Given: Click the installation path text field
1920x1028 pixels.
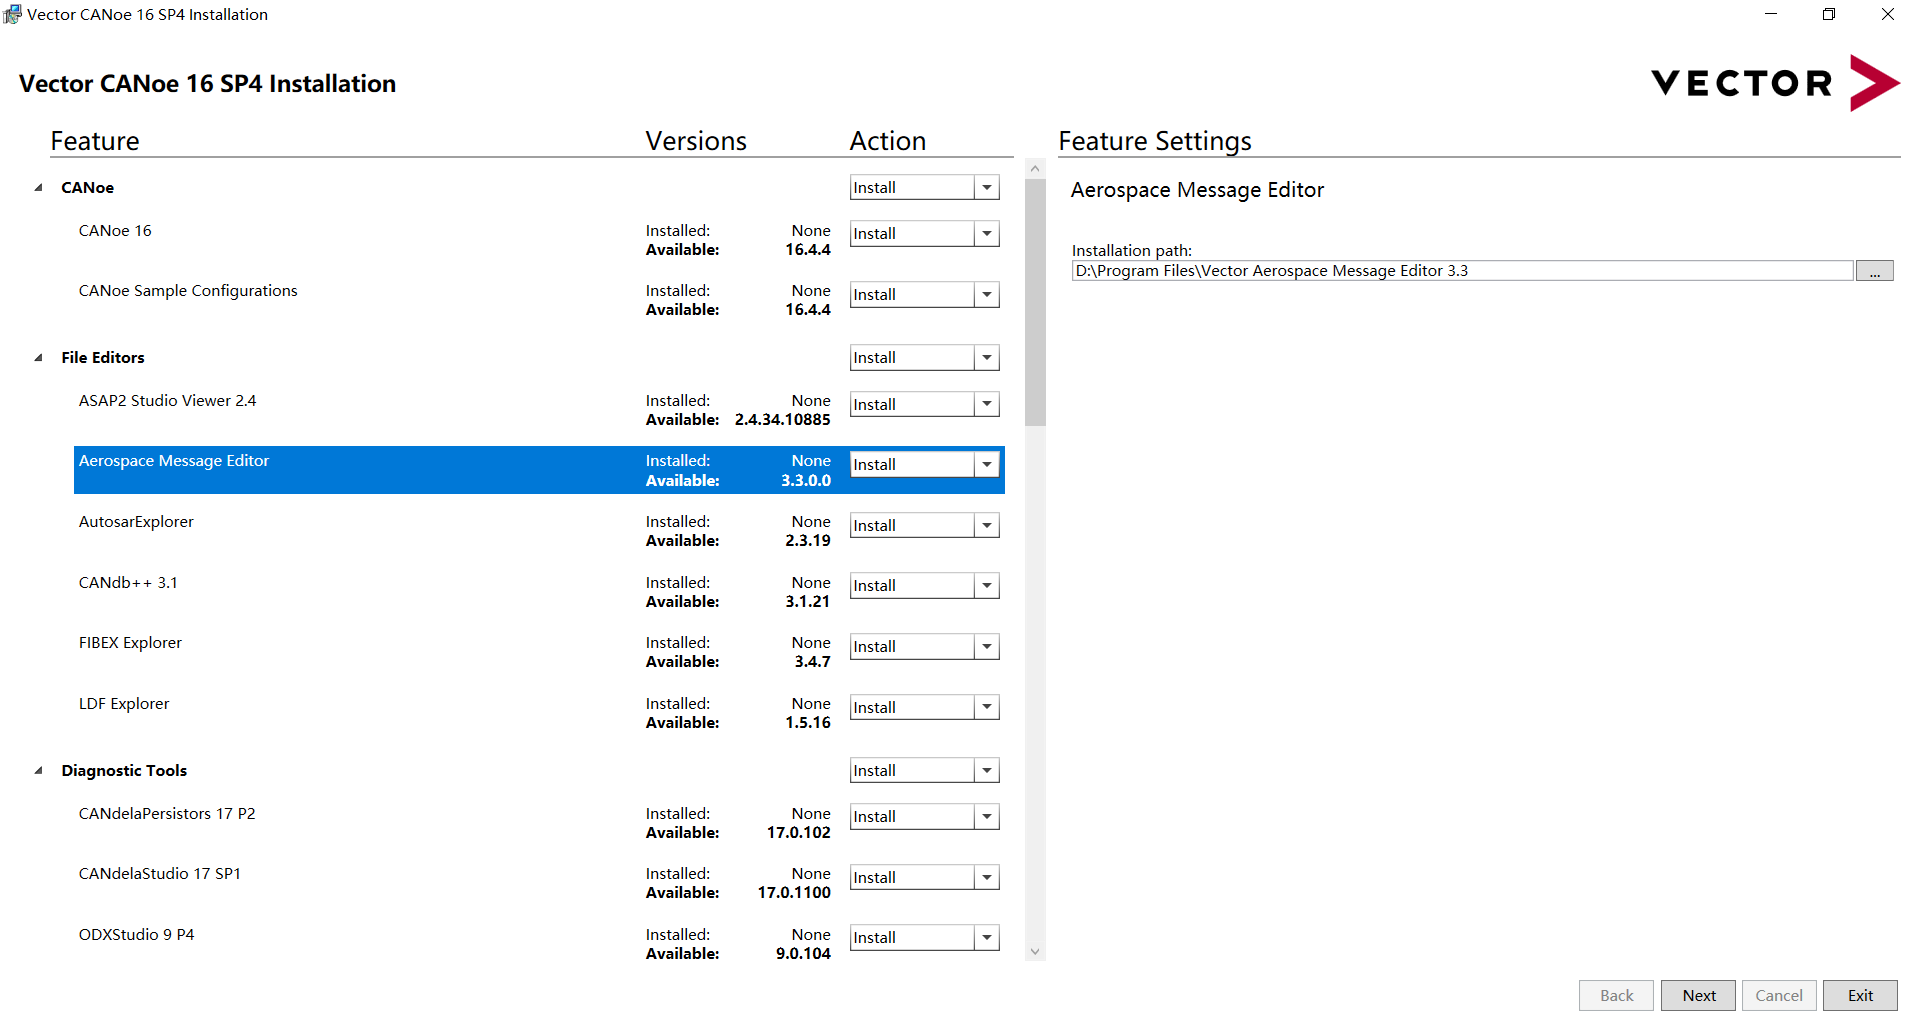Looking at the screenshot, I should point(1462,271).
